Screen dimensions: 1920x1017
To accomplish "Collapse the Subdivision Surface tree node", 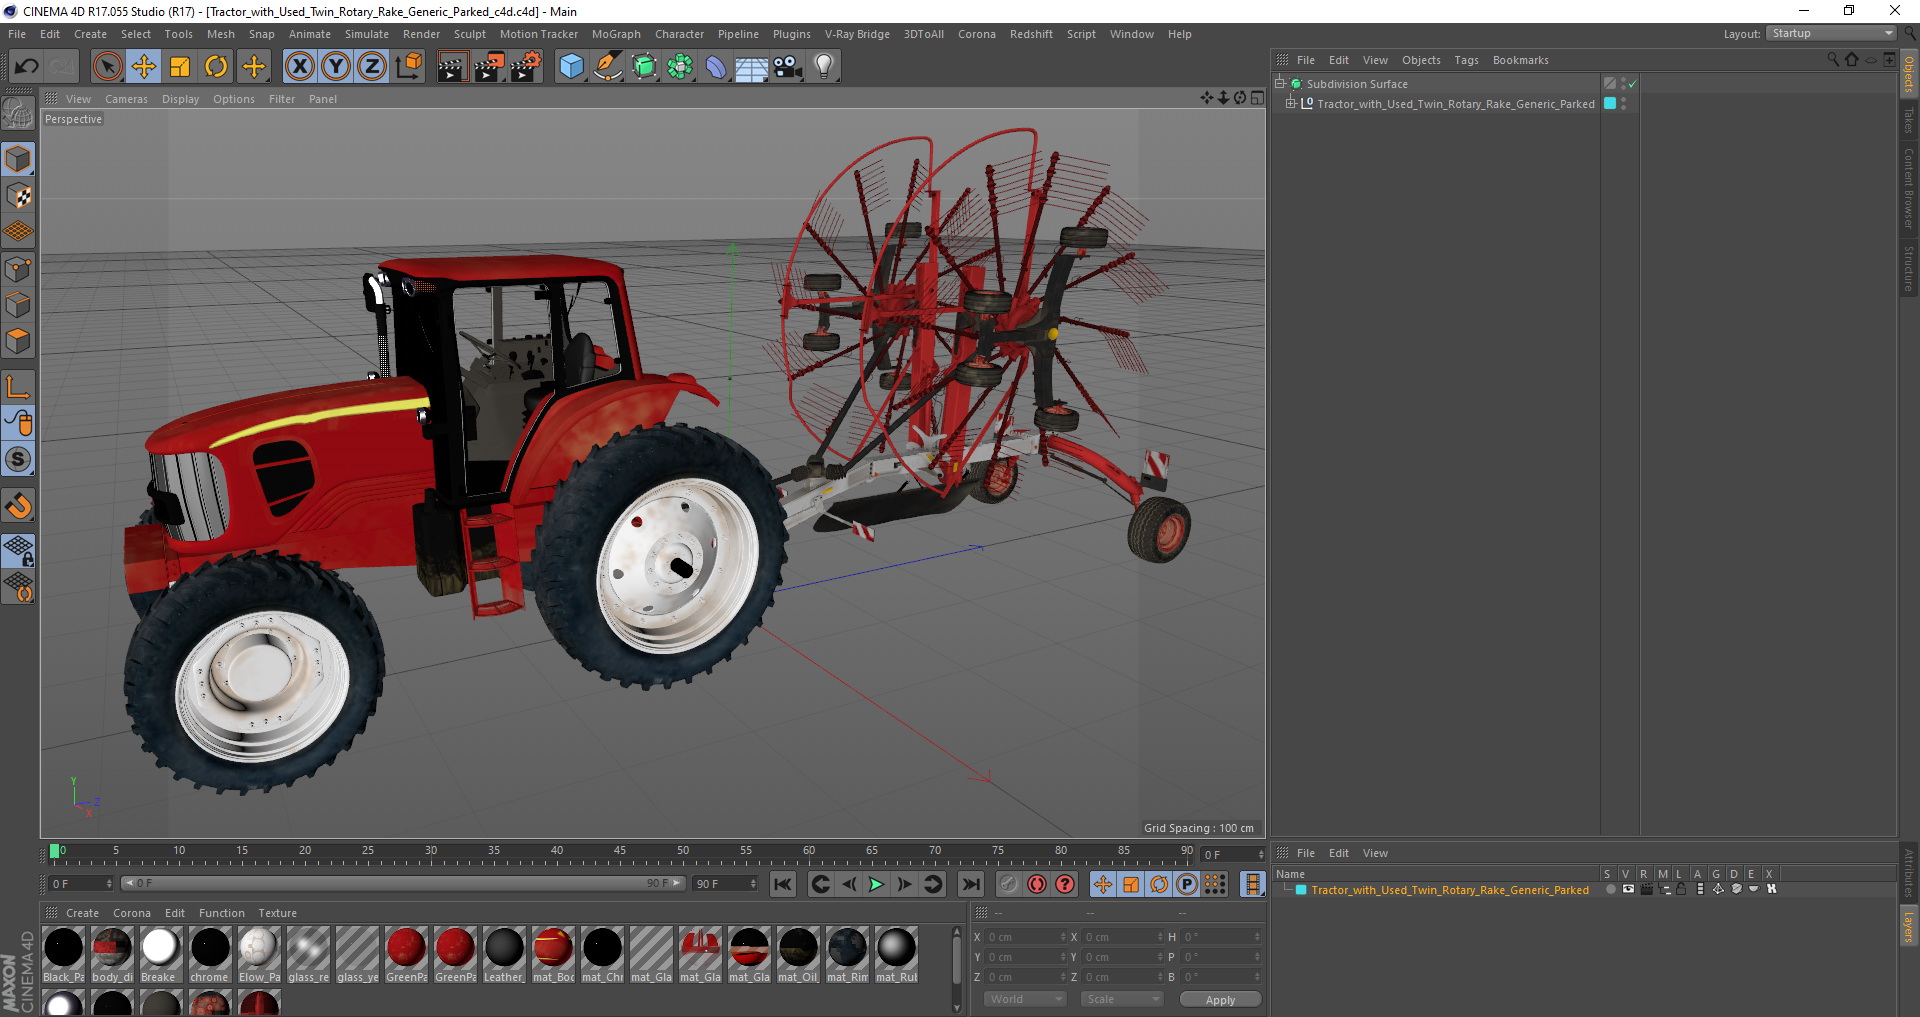I will [1280, 84].
